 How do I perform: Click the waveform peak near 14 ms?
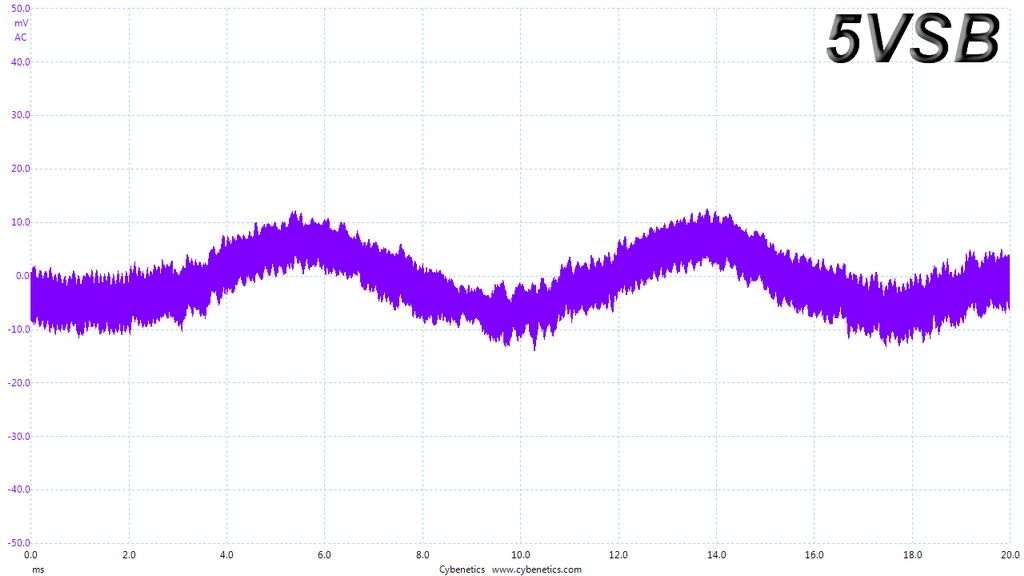pos(708,216)
